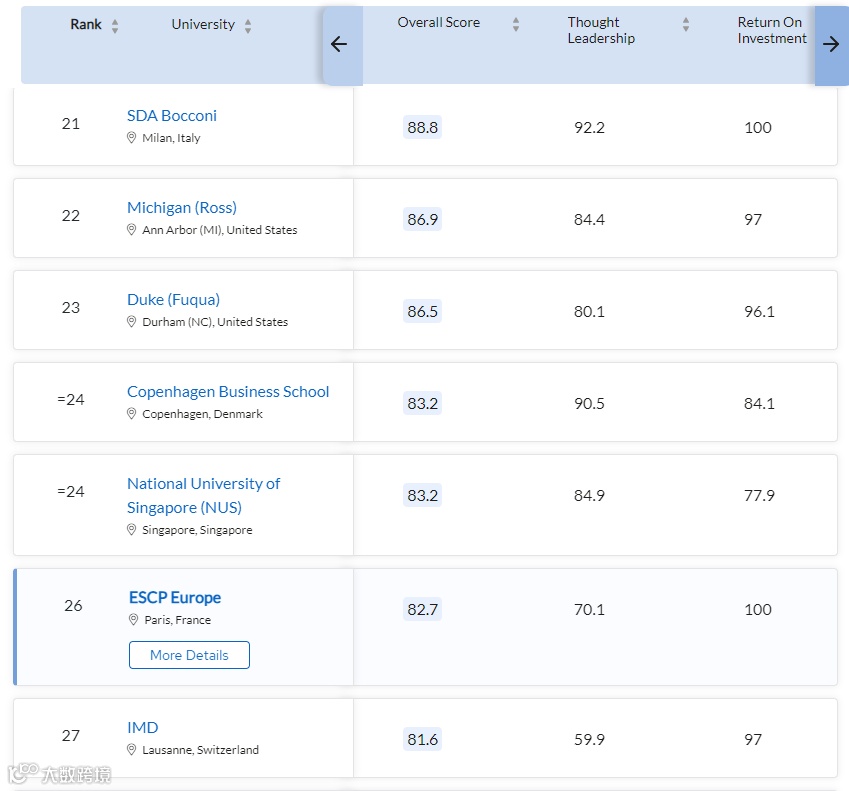Click rank 23 in Duke row

70,308
